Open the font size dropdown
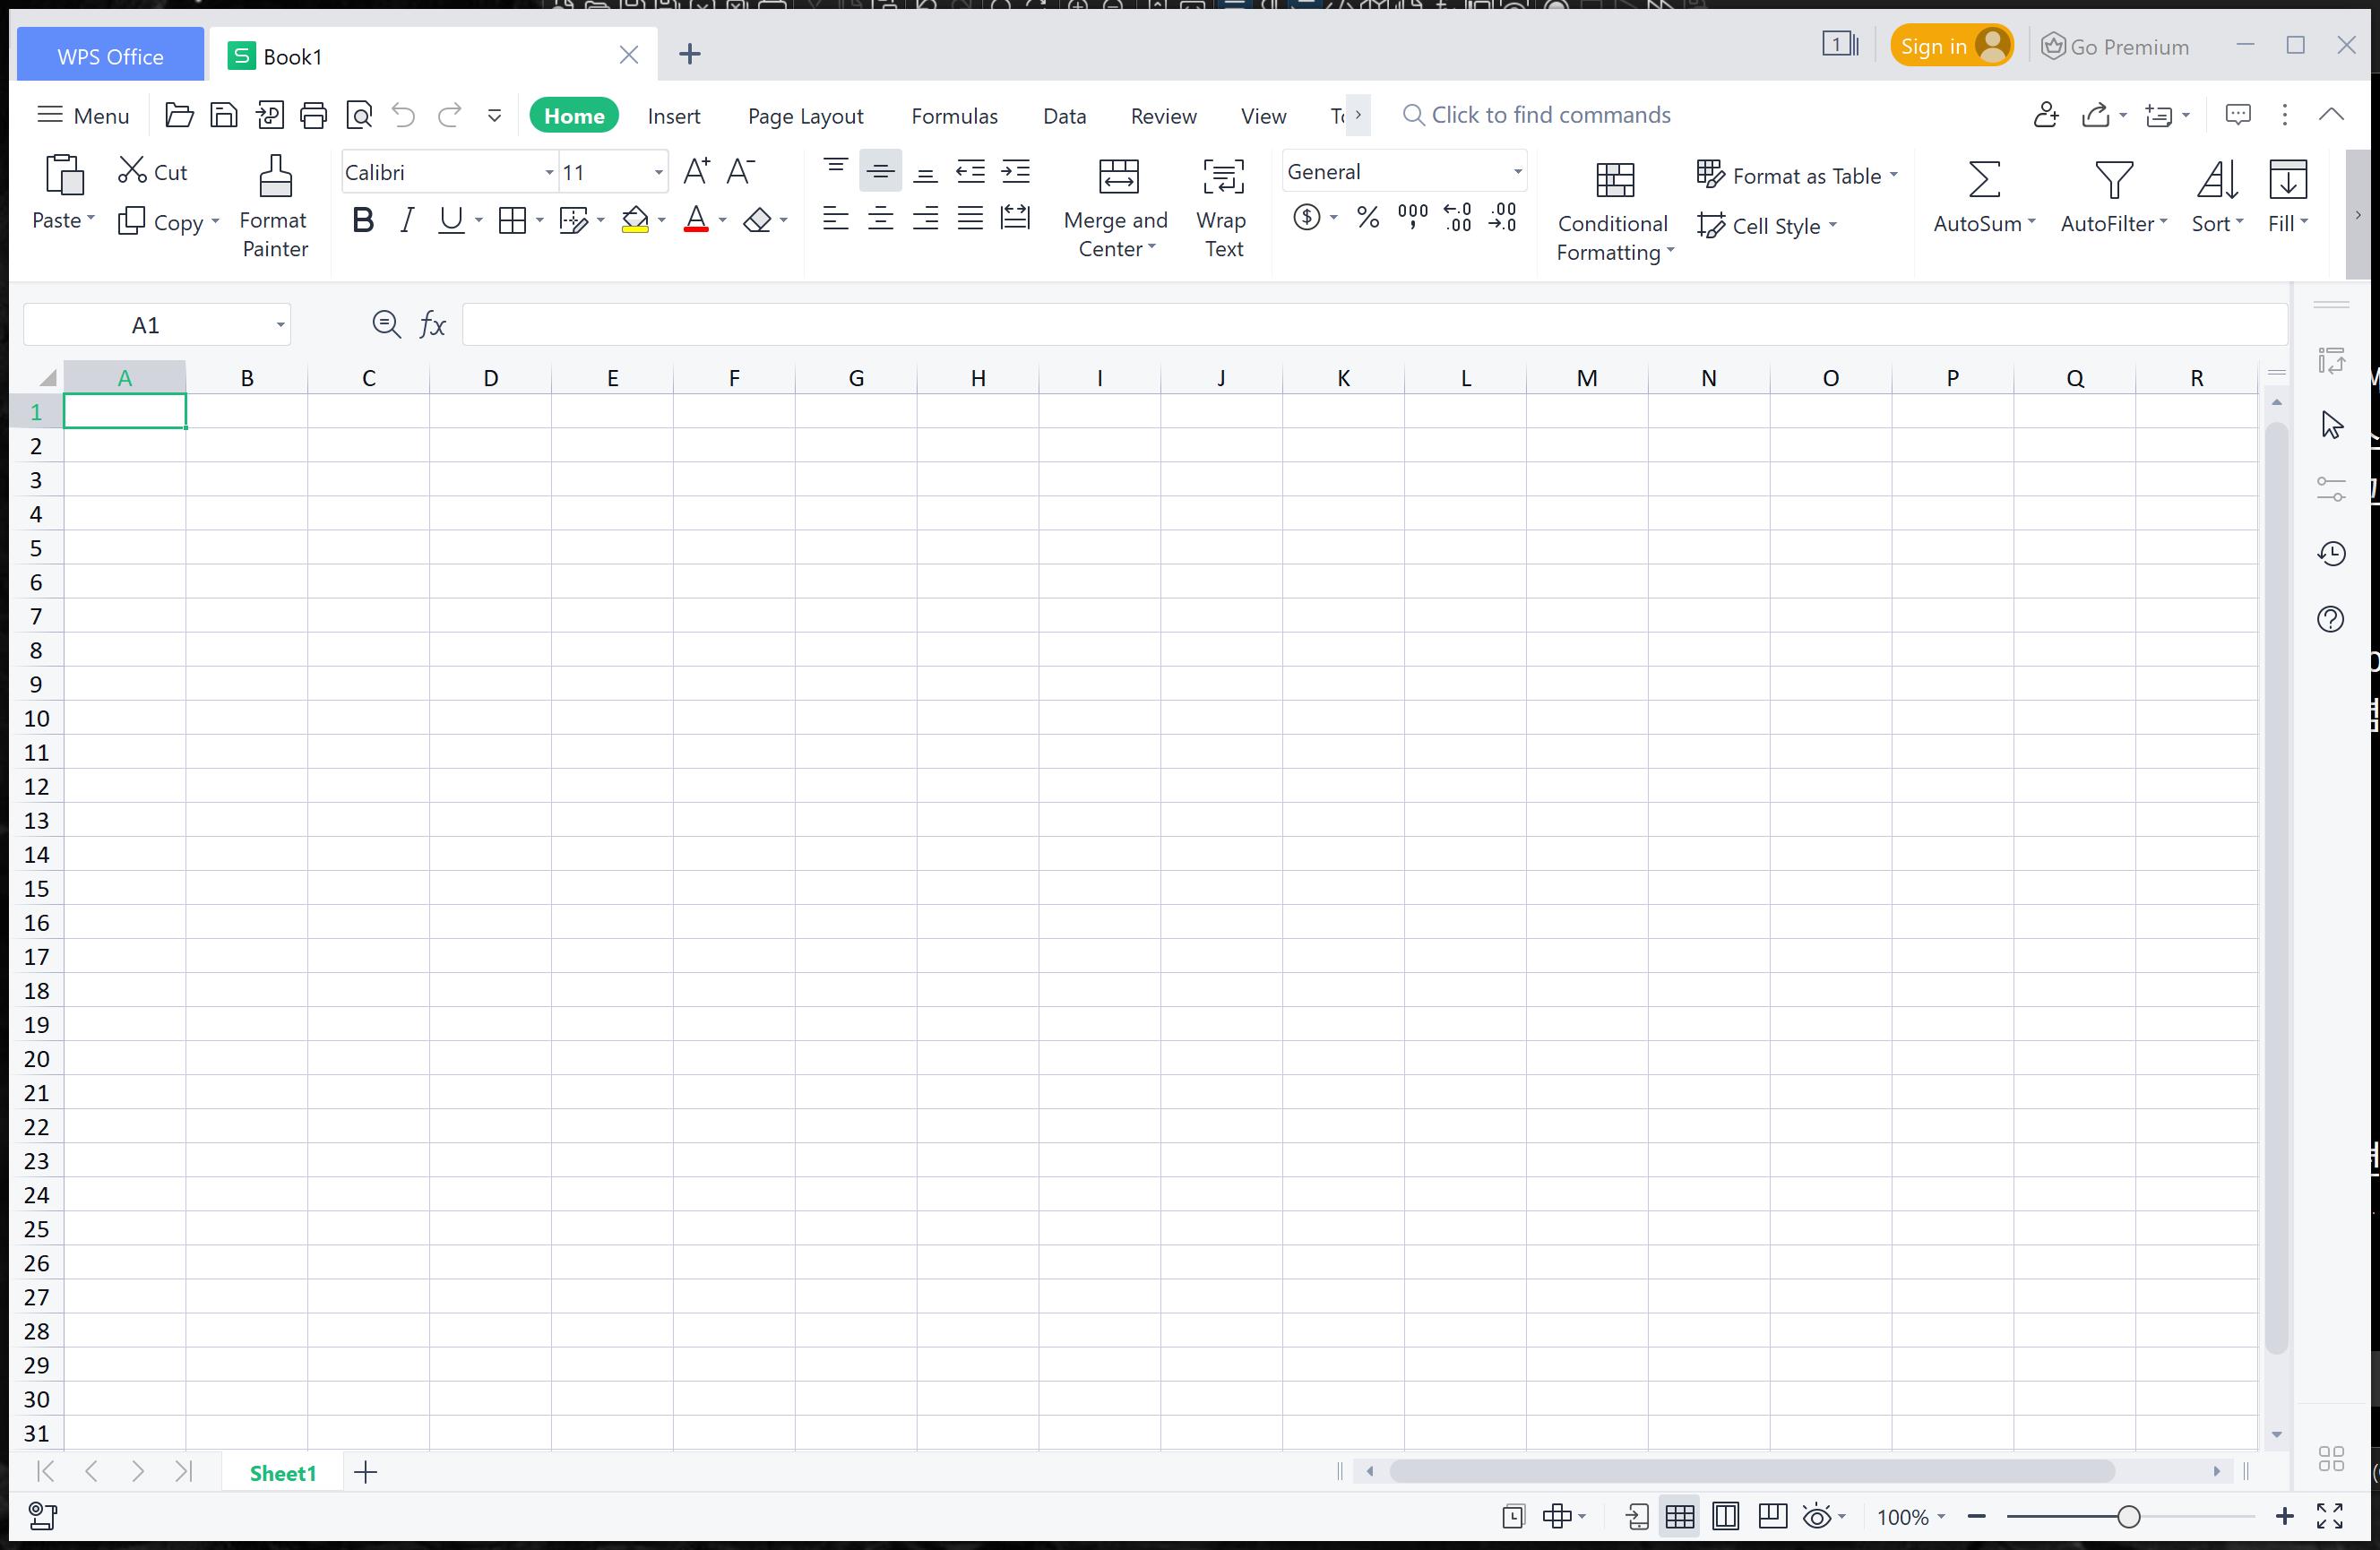 [x=658, y=172]
